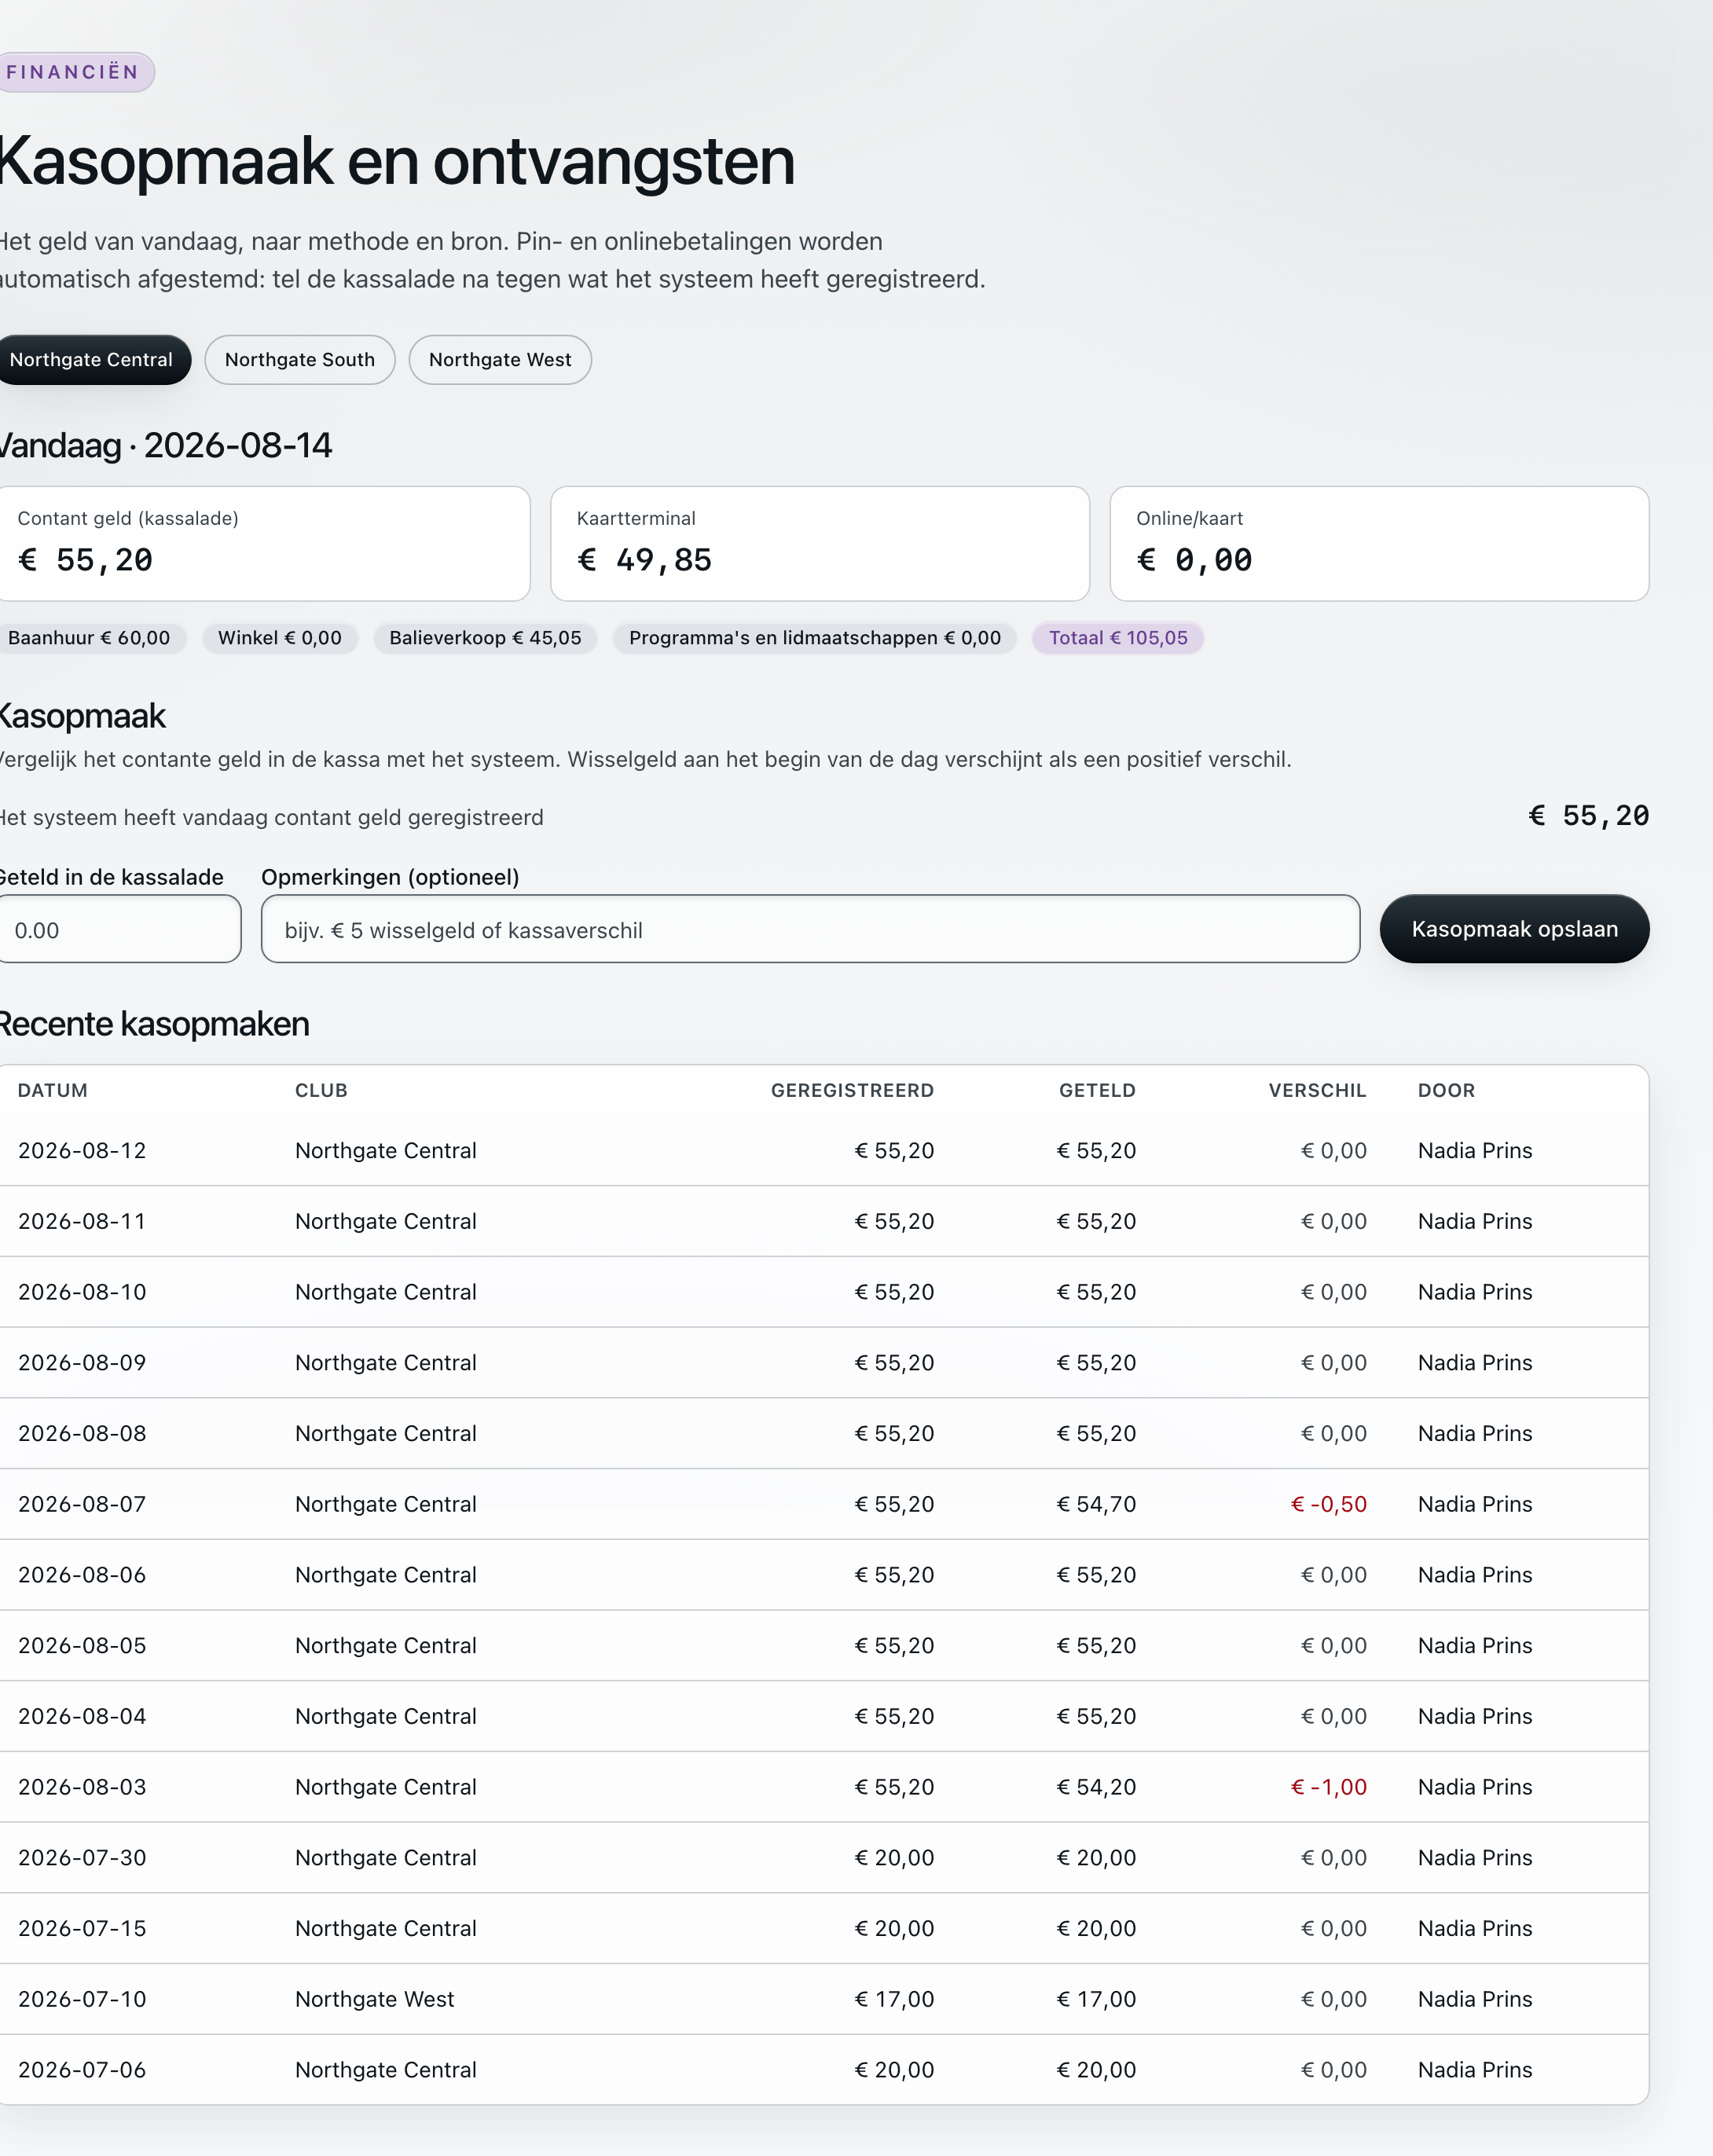This screenshot has height=2156, width=1713.
Task: Select the 2026-08-04 date cell
Action: point(82,1716)
